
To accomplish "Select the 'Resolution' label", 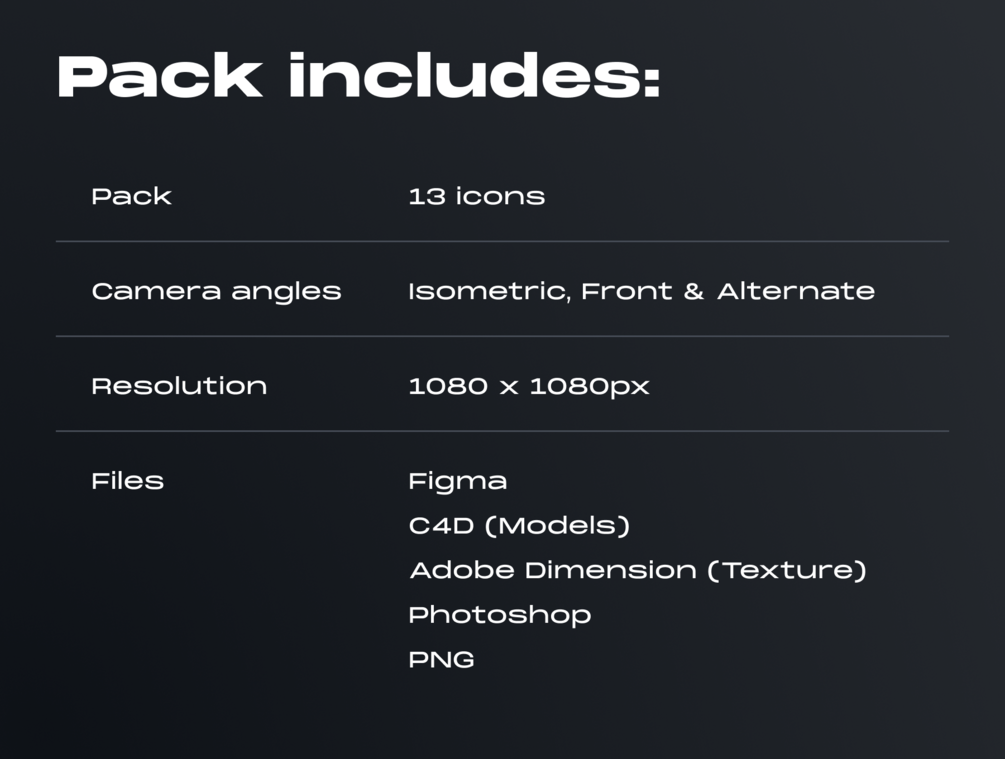I will point(179,386).
